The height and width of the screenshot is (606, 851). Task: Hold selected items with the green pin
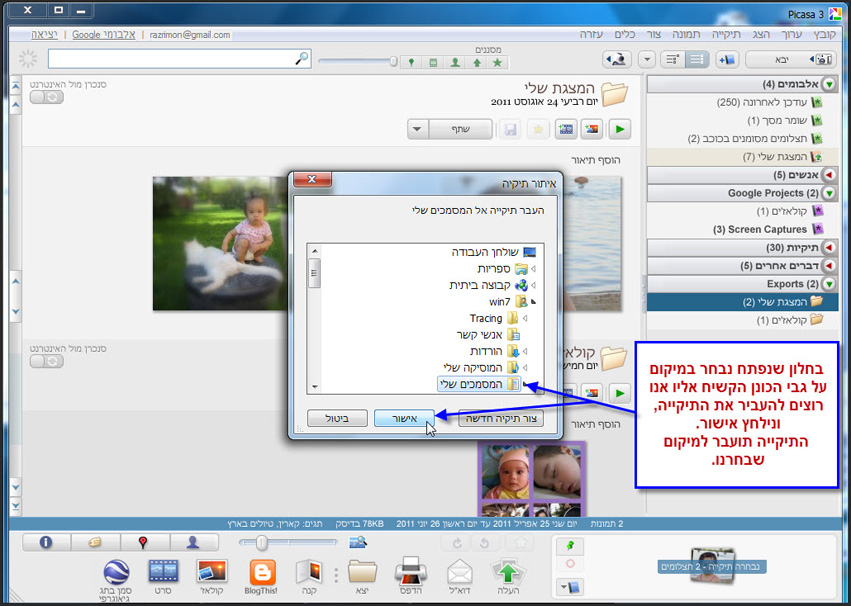(570, 546)
